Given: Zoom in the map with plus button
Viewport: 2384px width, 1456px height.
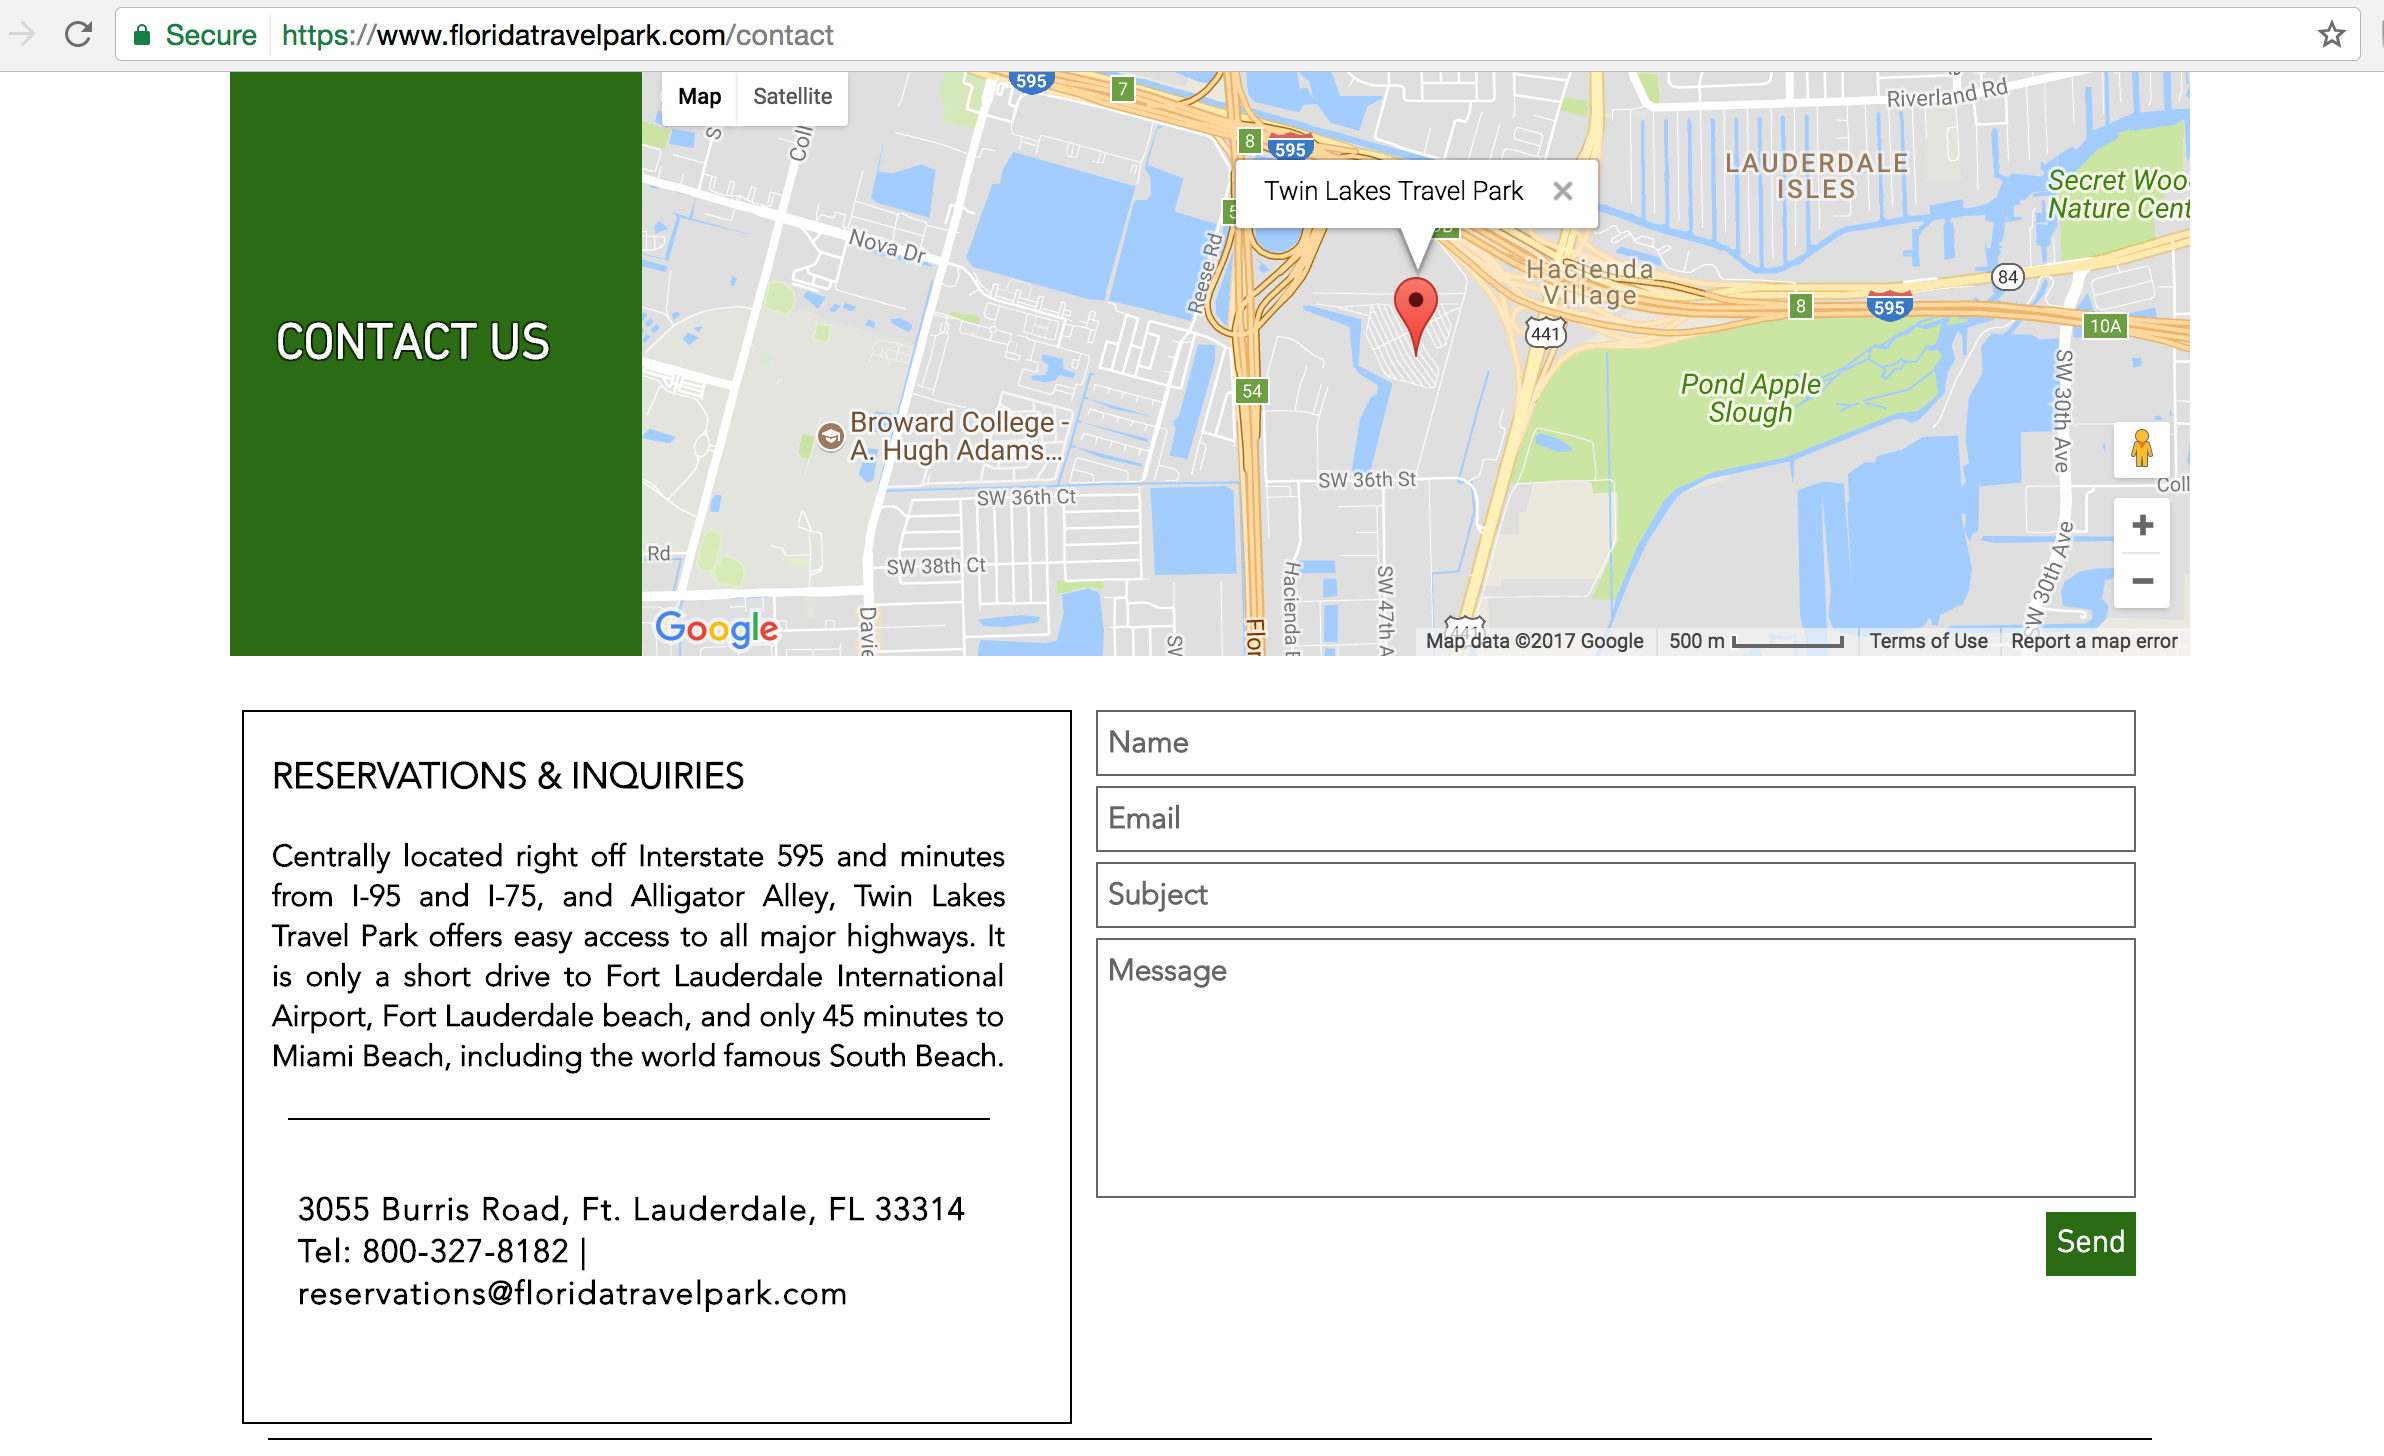Looking at the screenshot, I should point(2142,525).
